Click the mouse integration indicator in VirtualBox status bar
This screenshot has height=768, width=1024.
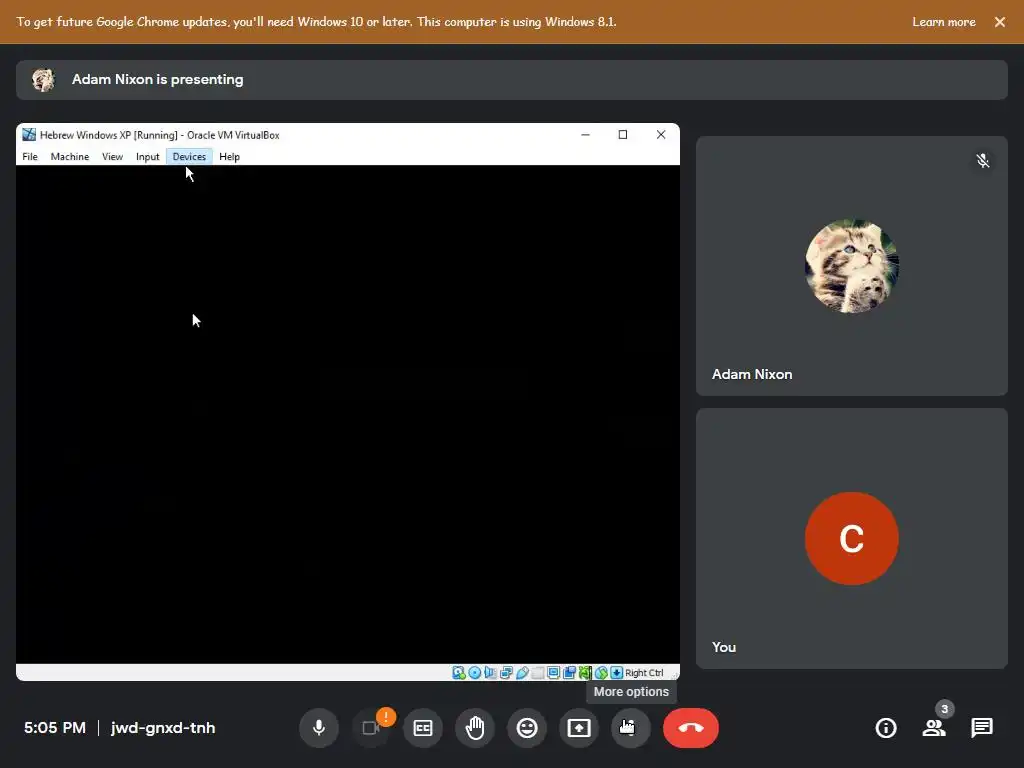[x=601, y=673]
